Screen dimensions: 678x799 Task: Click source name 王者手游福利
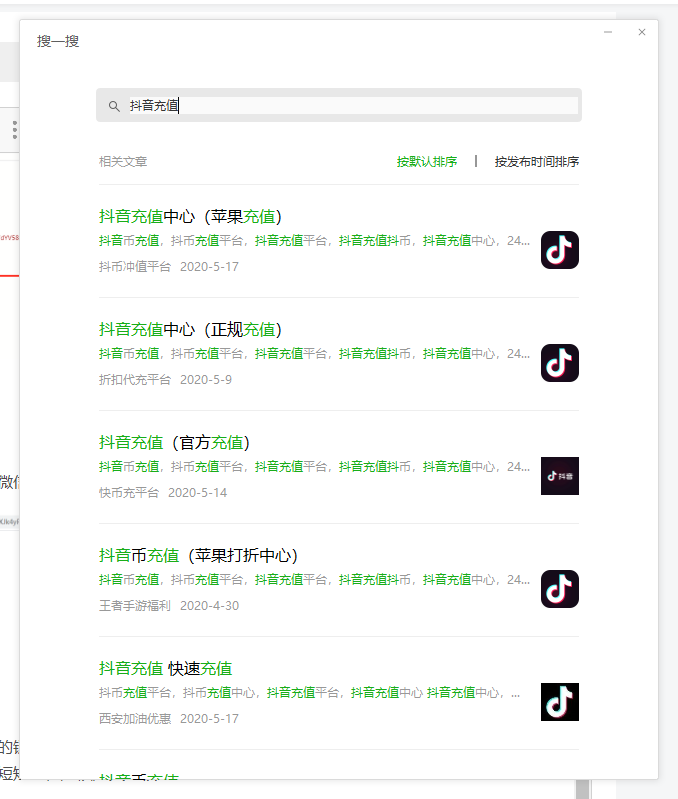[135, 606]
